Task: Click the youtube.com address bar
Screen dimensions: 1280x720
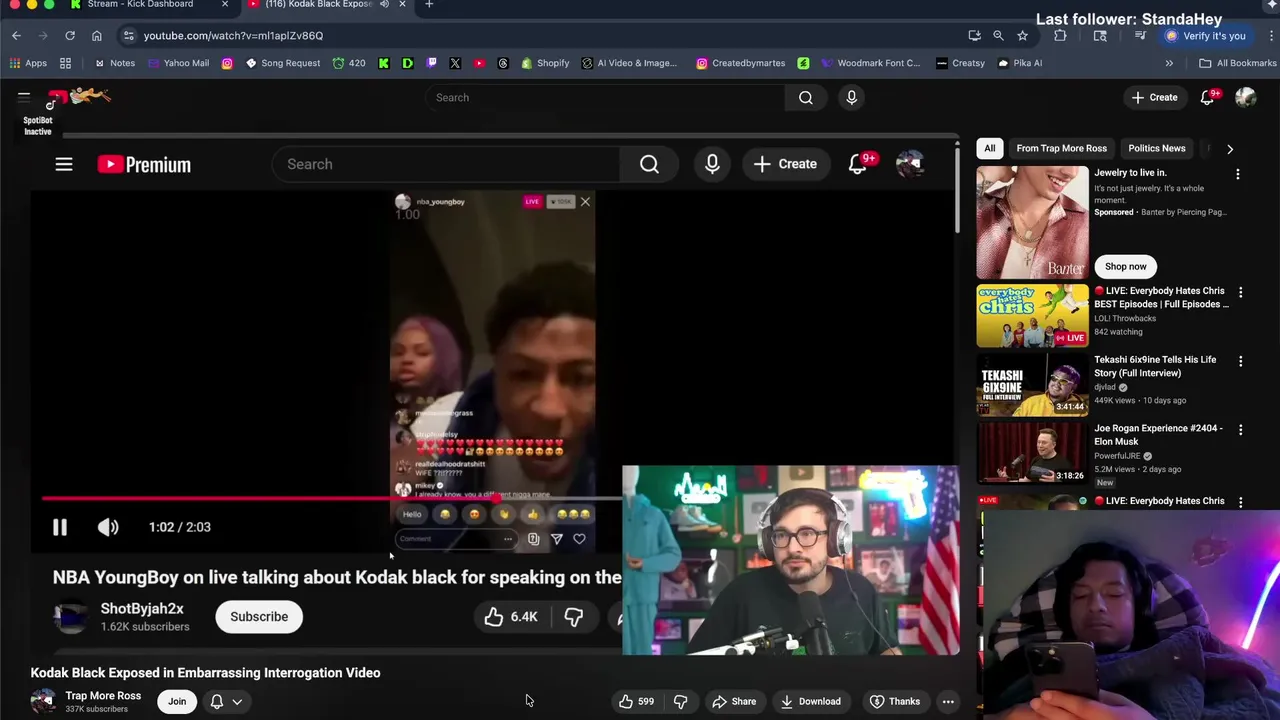Action: [540, 36]
